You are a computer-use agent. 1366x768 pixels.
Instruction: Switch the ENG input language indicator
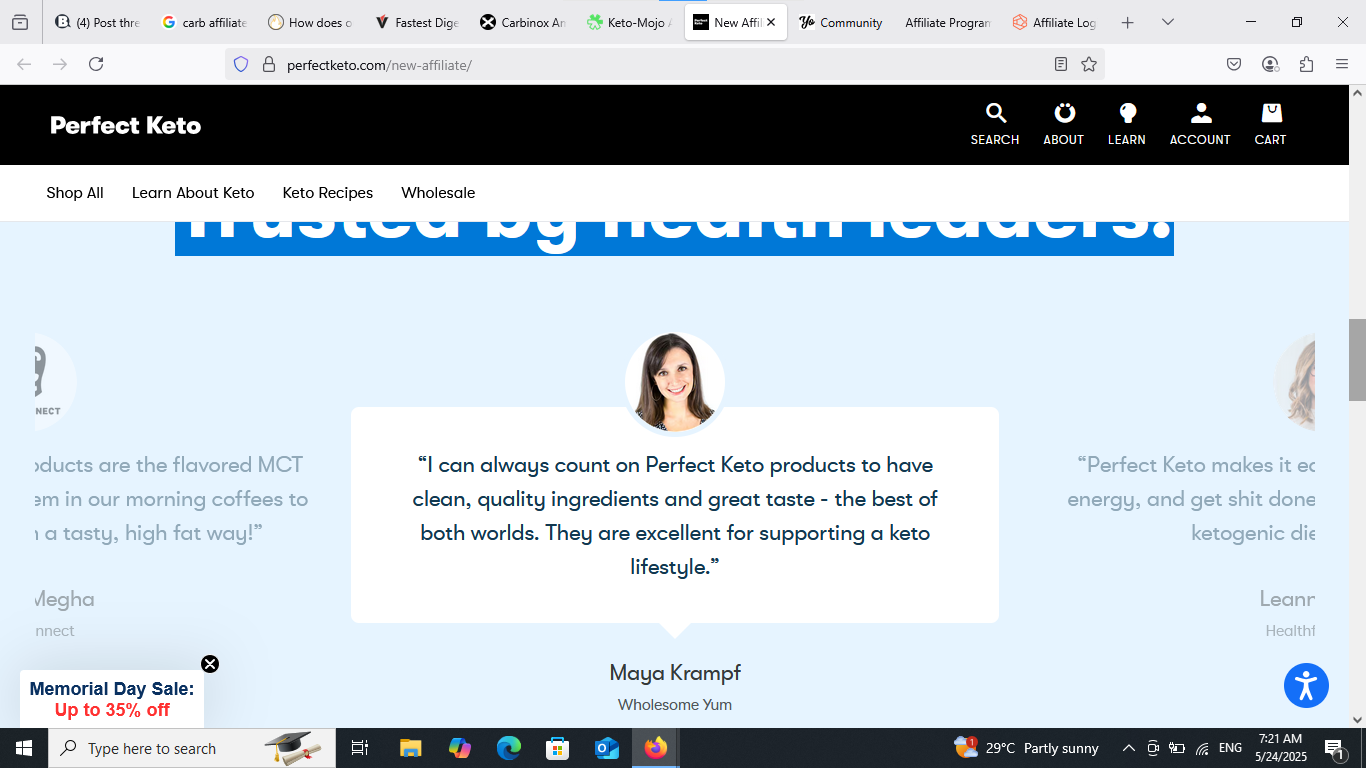coord(1231,748)
